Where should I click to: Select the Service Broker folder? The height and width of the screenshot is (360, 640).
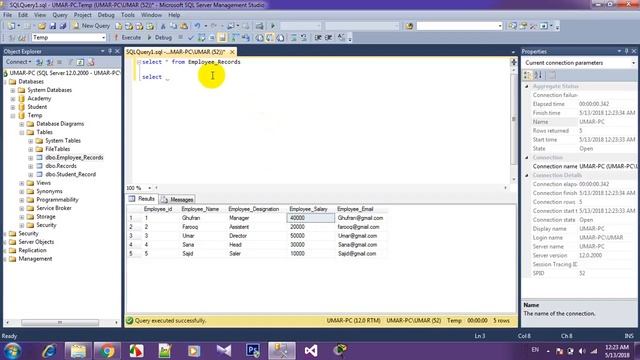click(x=54, y=208)
